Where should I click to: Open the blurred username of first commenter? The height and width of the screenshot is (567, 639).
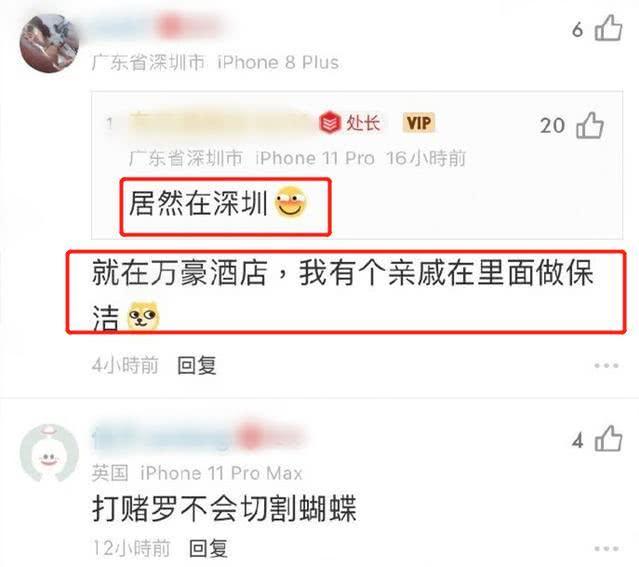[x=157, y=27]
